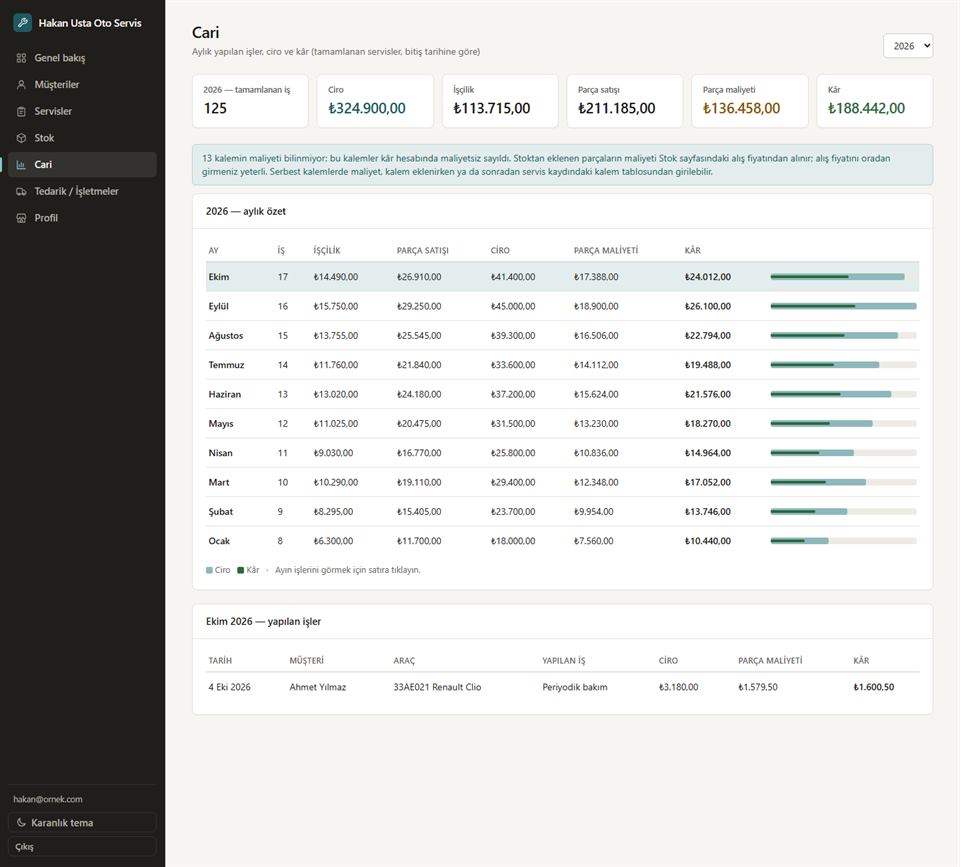Click the İşçilik card ₺113.715,00
960x867 pixels.
[500, 101]
